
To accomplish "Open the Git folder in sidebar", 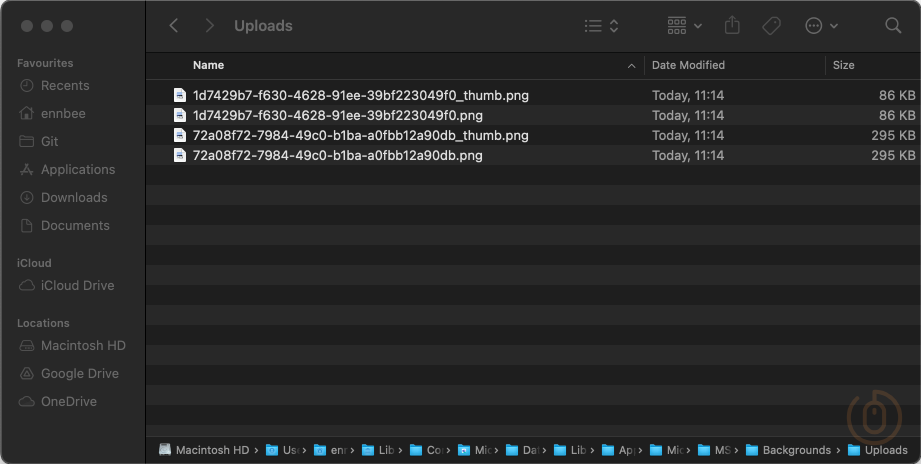I will coord(49,142).
